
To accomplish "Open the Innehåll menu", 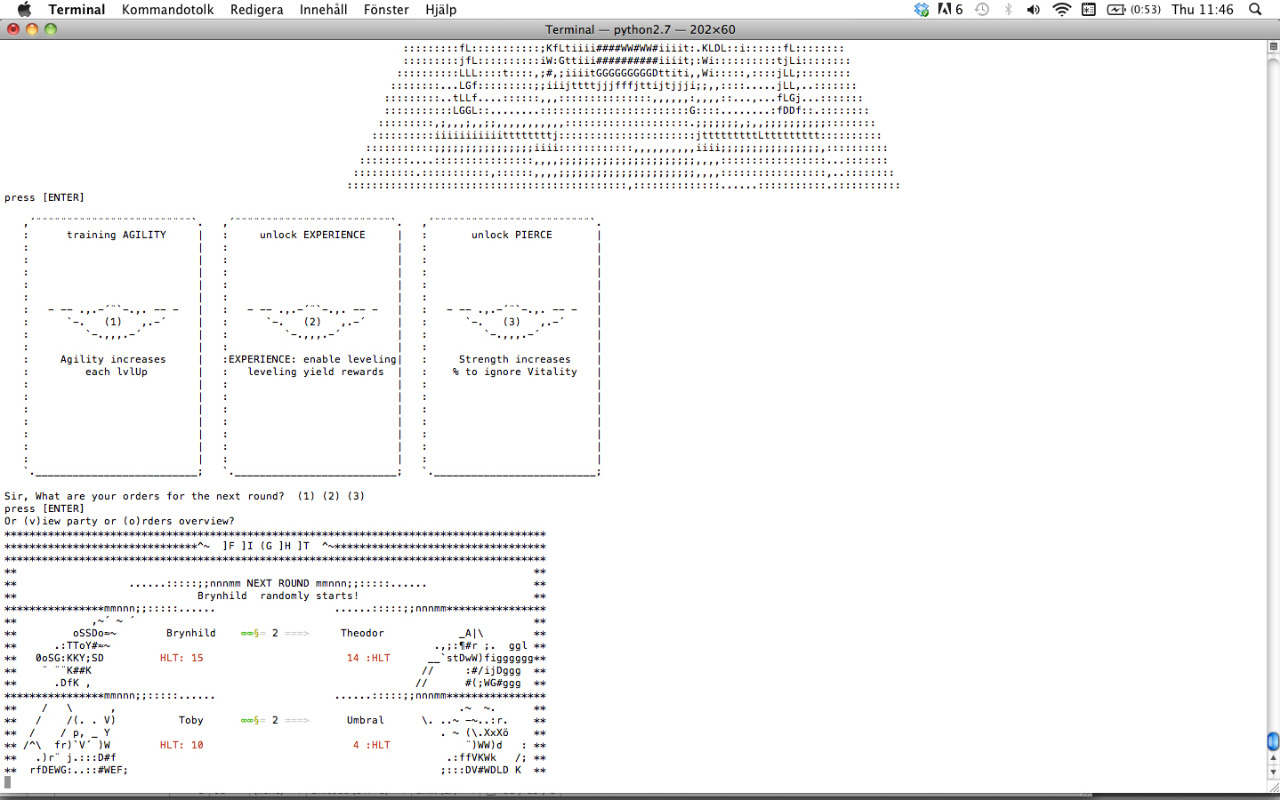I will click(323, 10).
